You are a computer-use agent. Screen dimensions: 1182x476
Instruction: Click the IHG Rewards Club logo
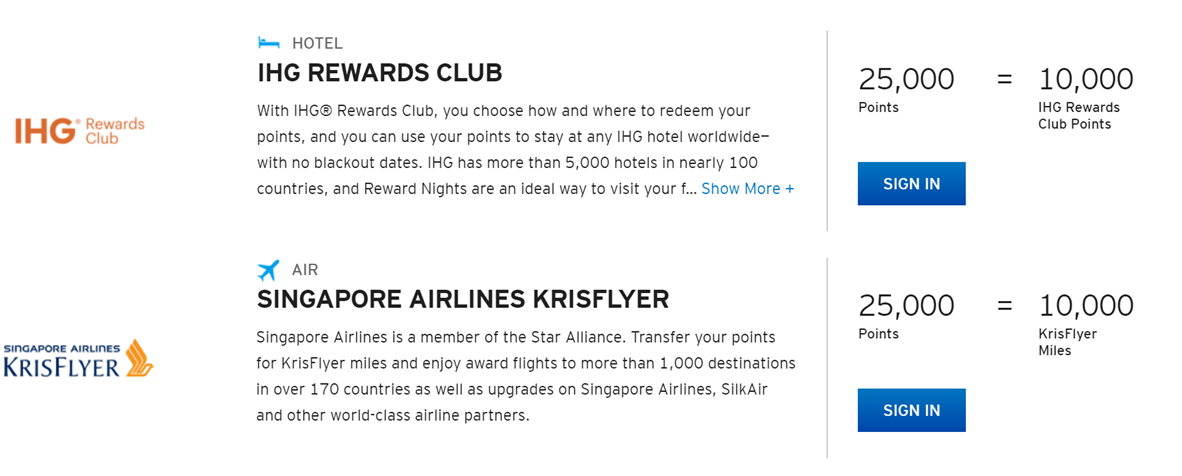(x=80, y=130)
